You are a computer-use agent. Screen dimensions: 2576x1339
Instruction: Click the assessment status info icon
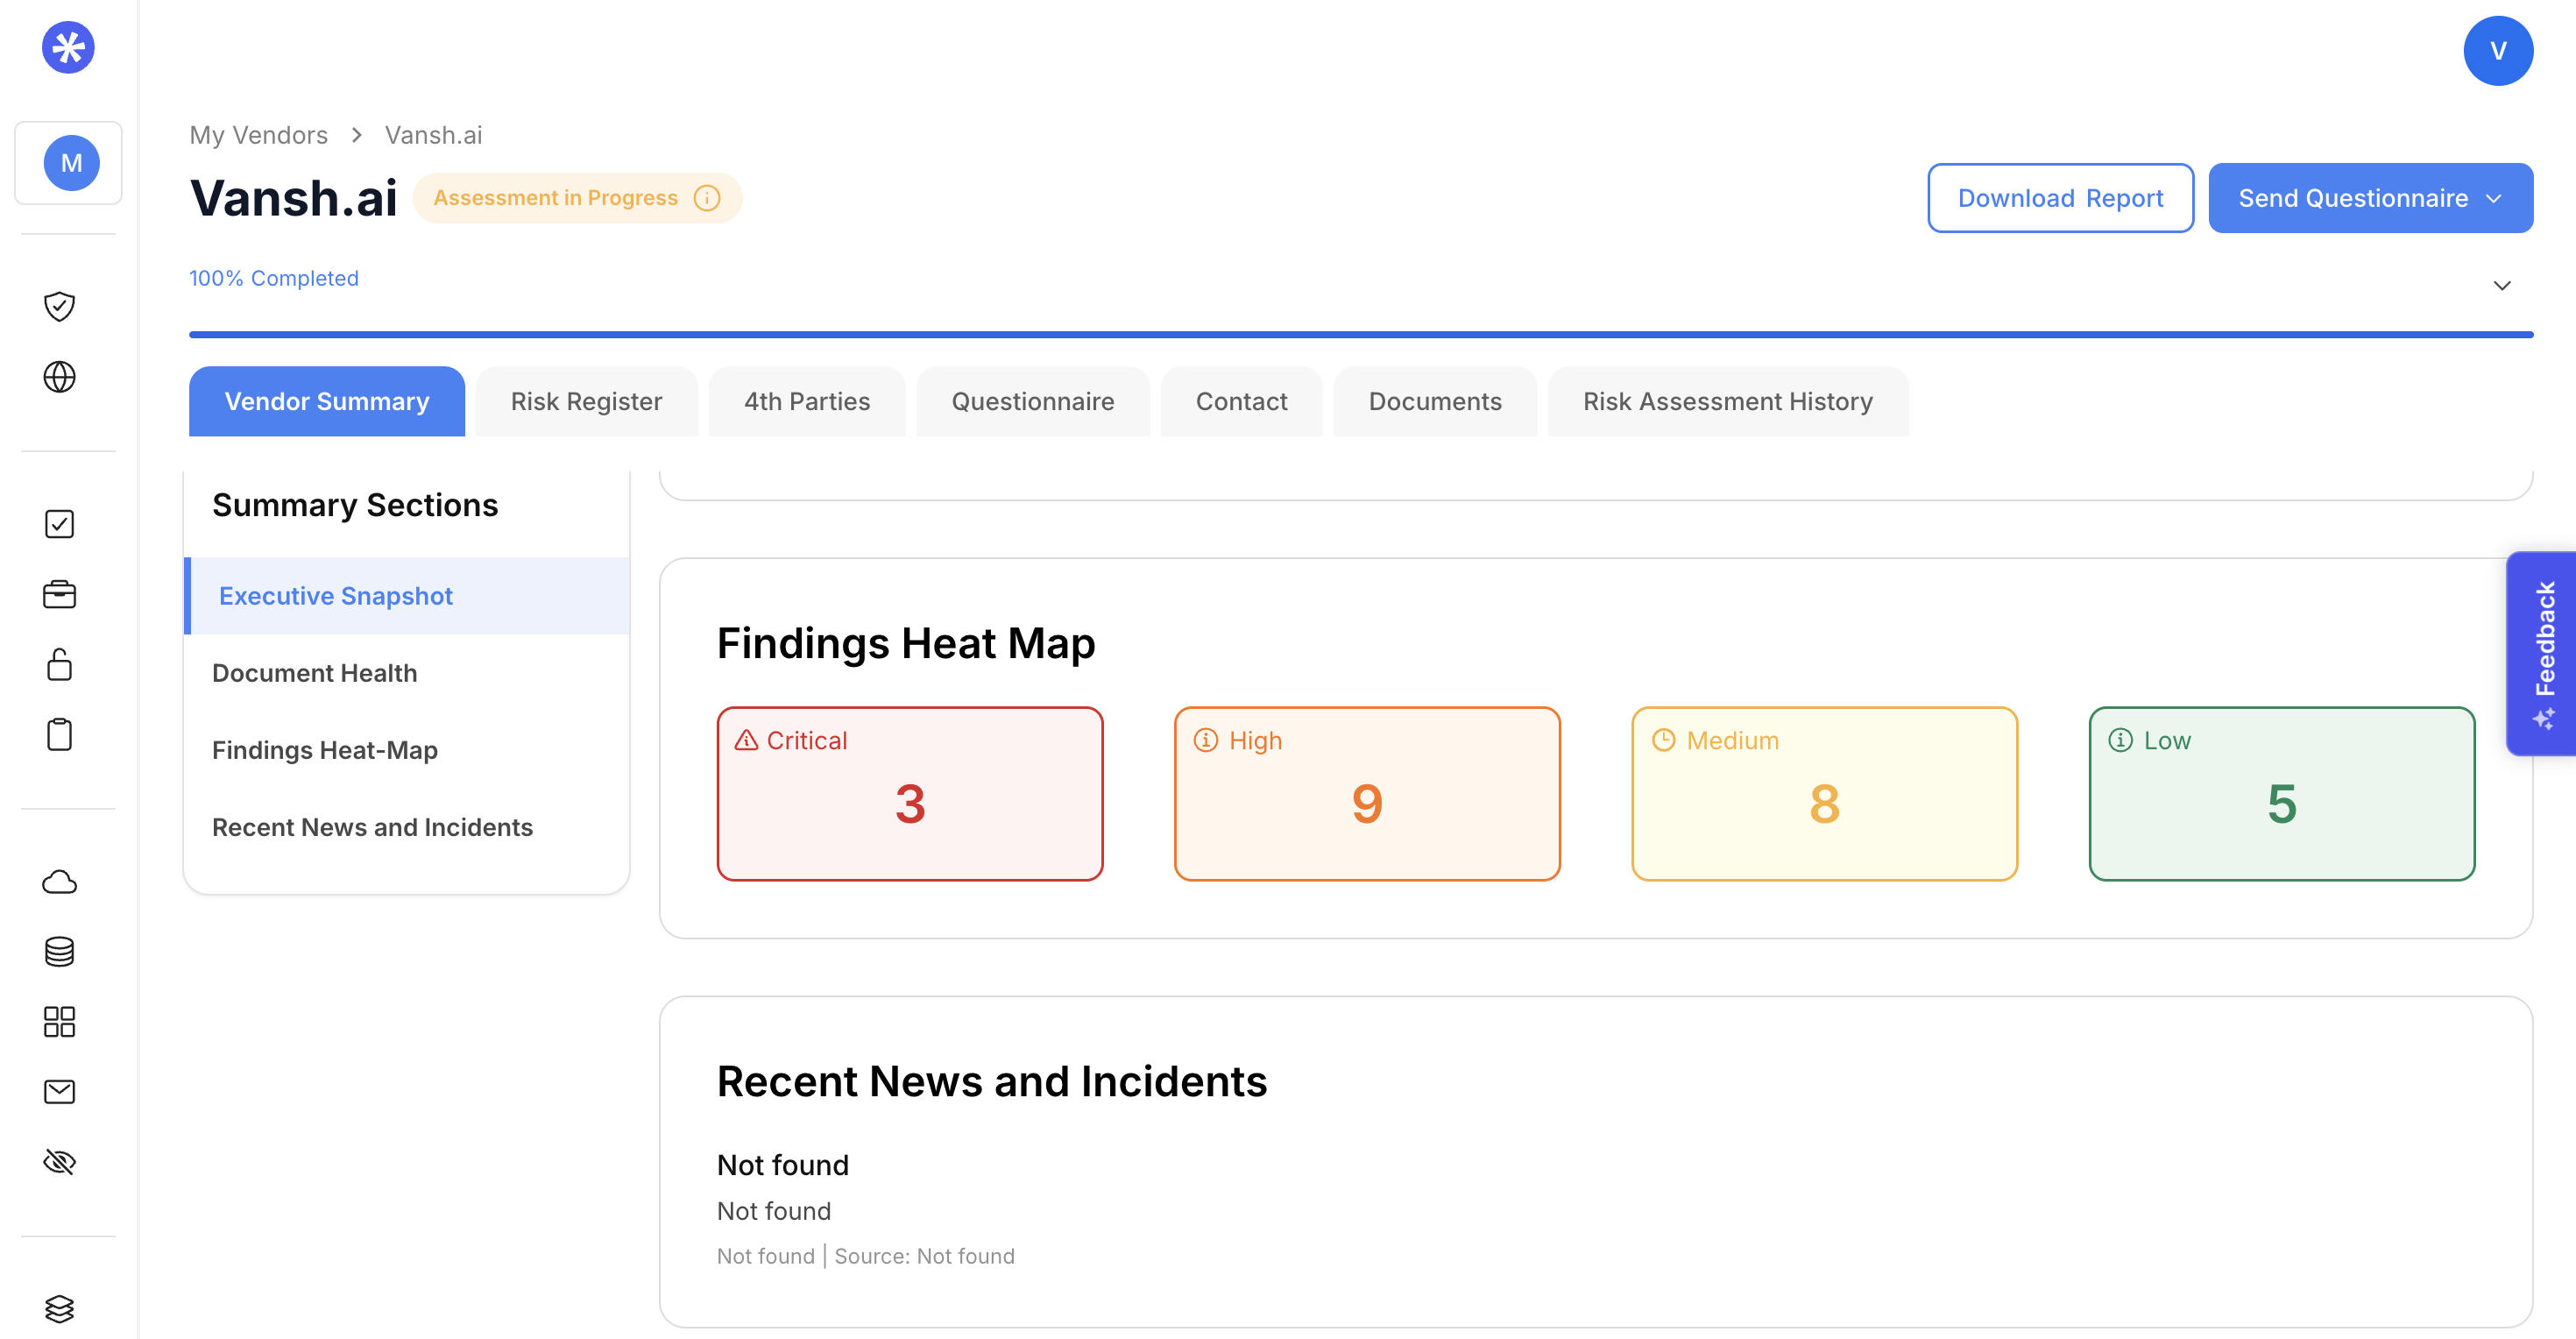(x=707, y=198)
